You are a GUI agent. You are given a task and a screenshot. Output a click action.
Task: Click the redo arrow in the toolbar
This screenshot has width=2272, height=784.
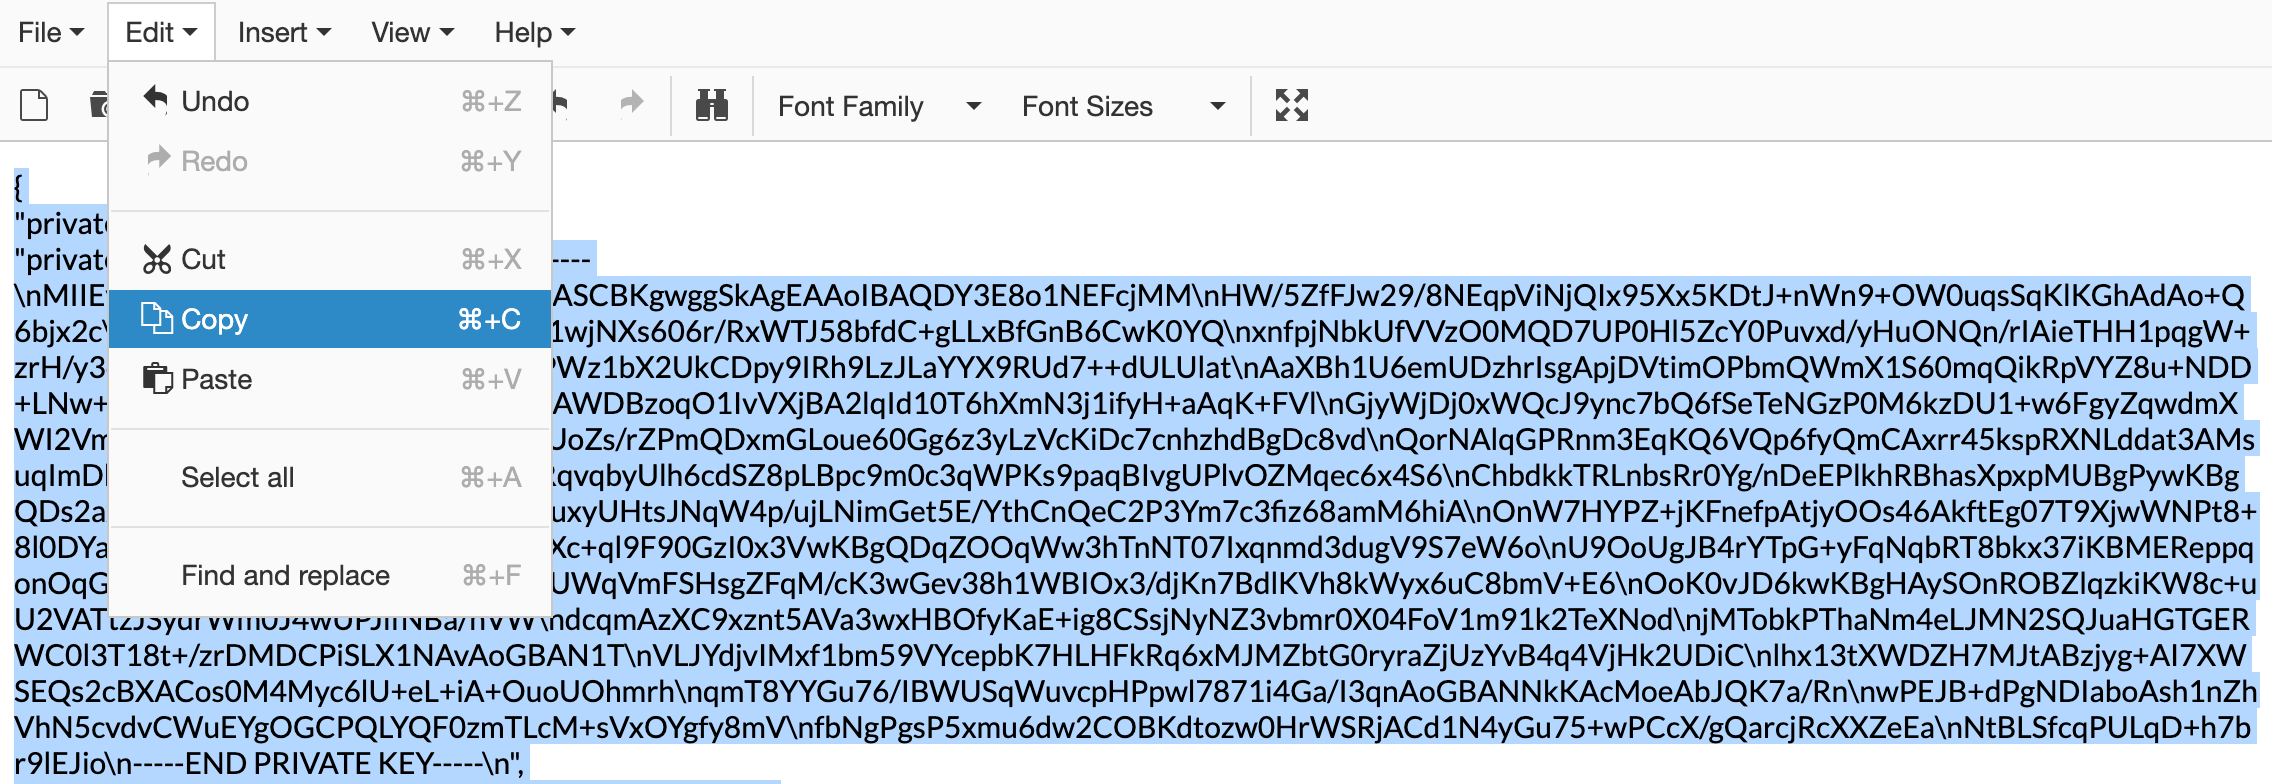[631, 104]
